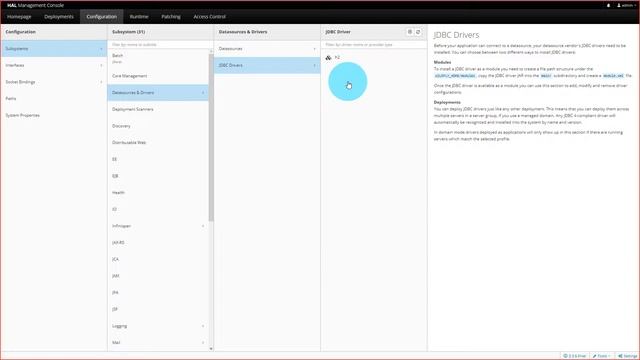Select the Infinispan subsystem

coord(158,226)
